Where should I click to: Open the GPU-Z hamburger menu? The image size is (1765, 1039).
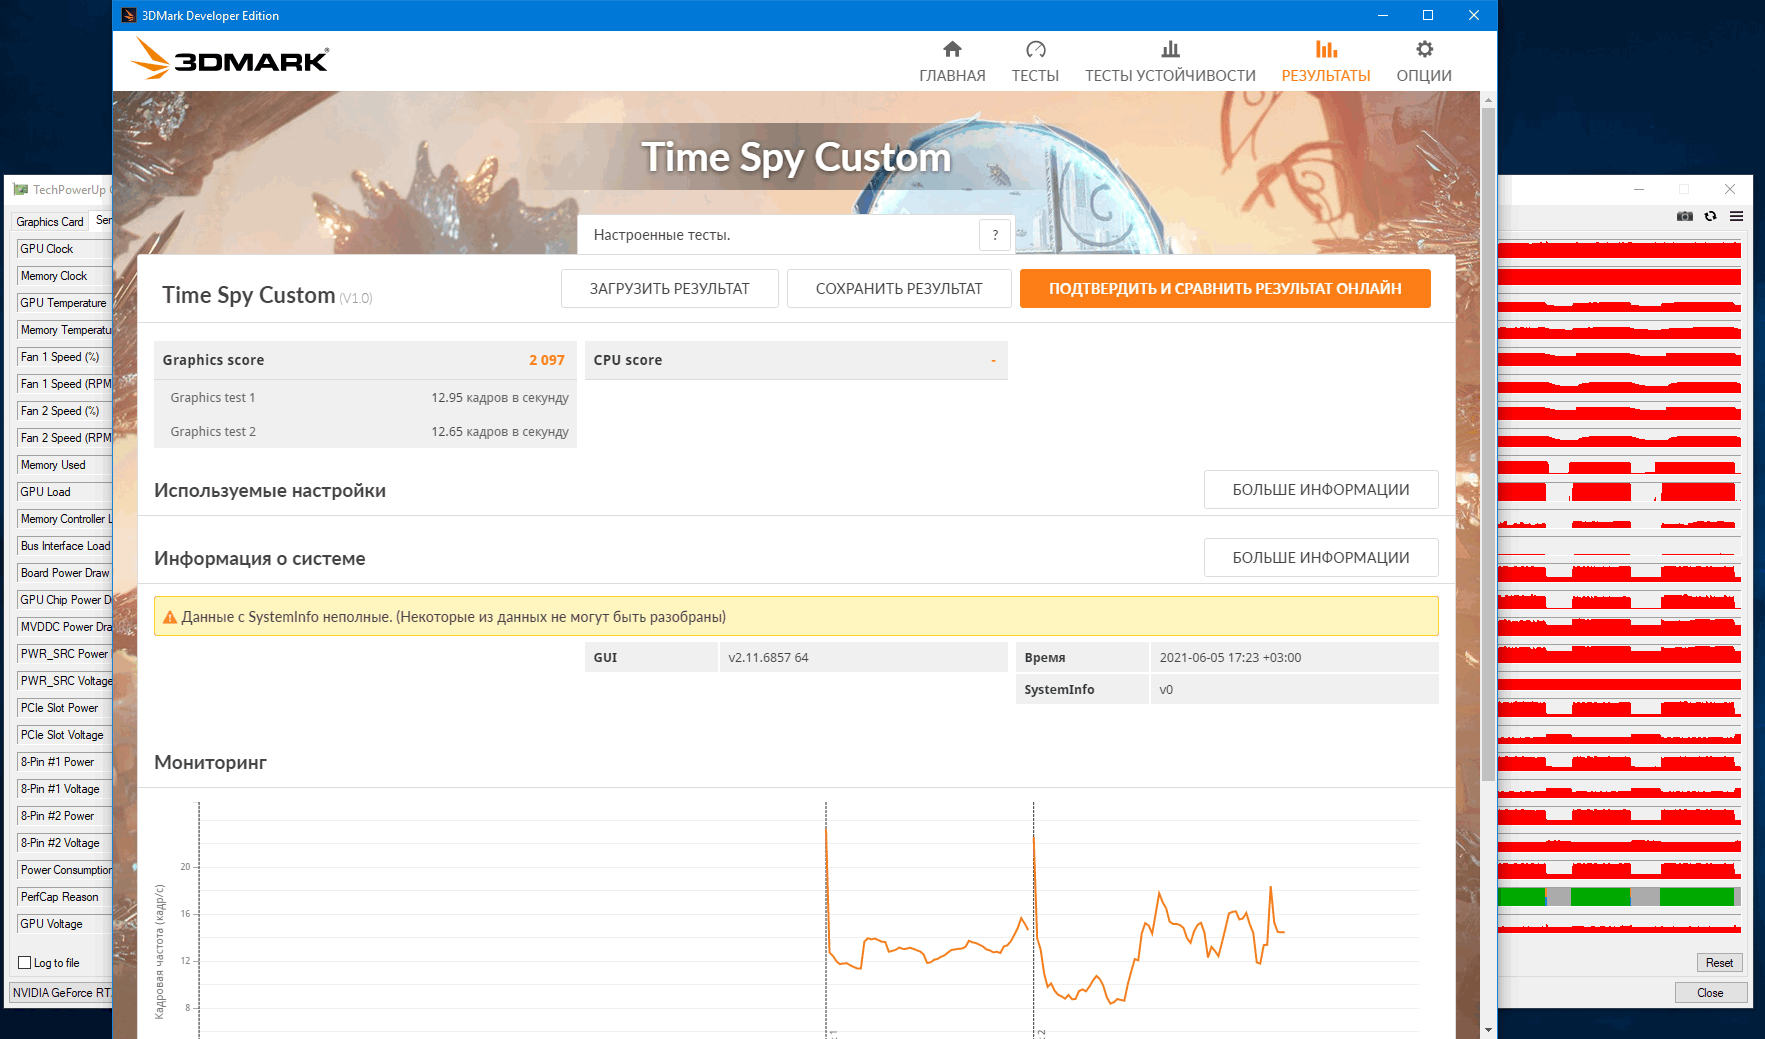[1736, 216]
